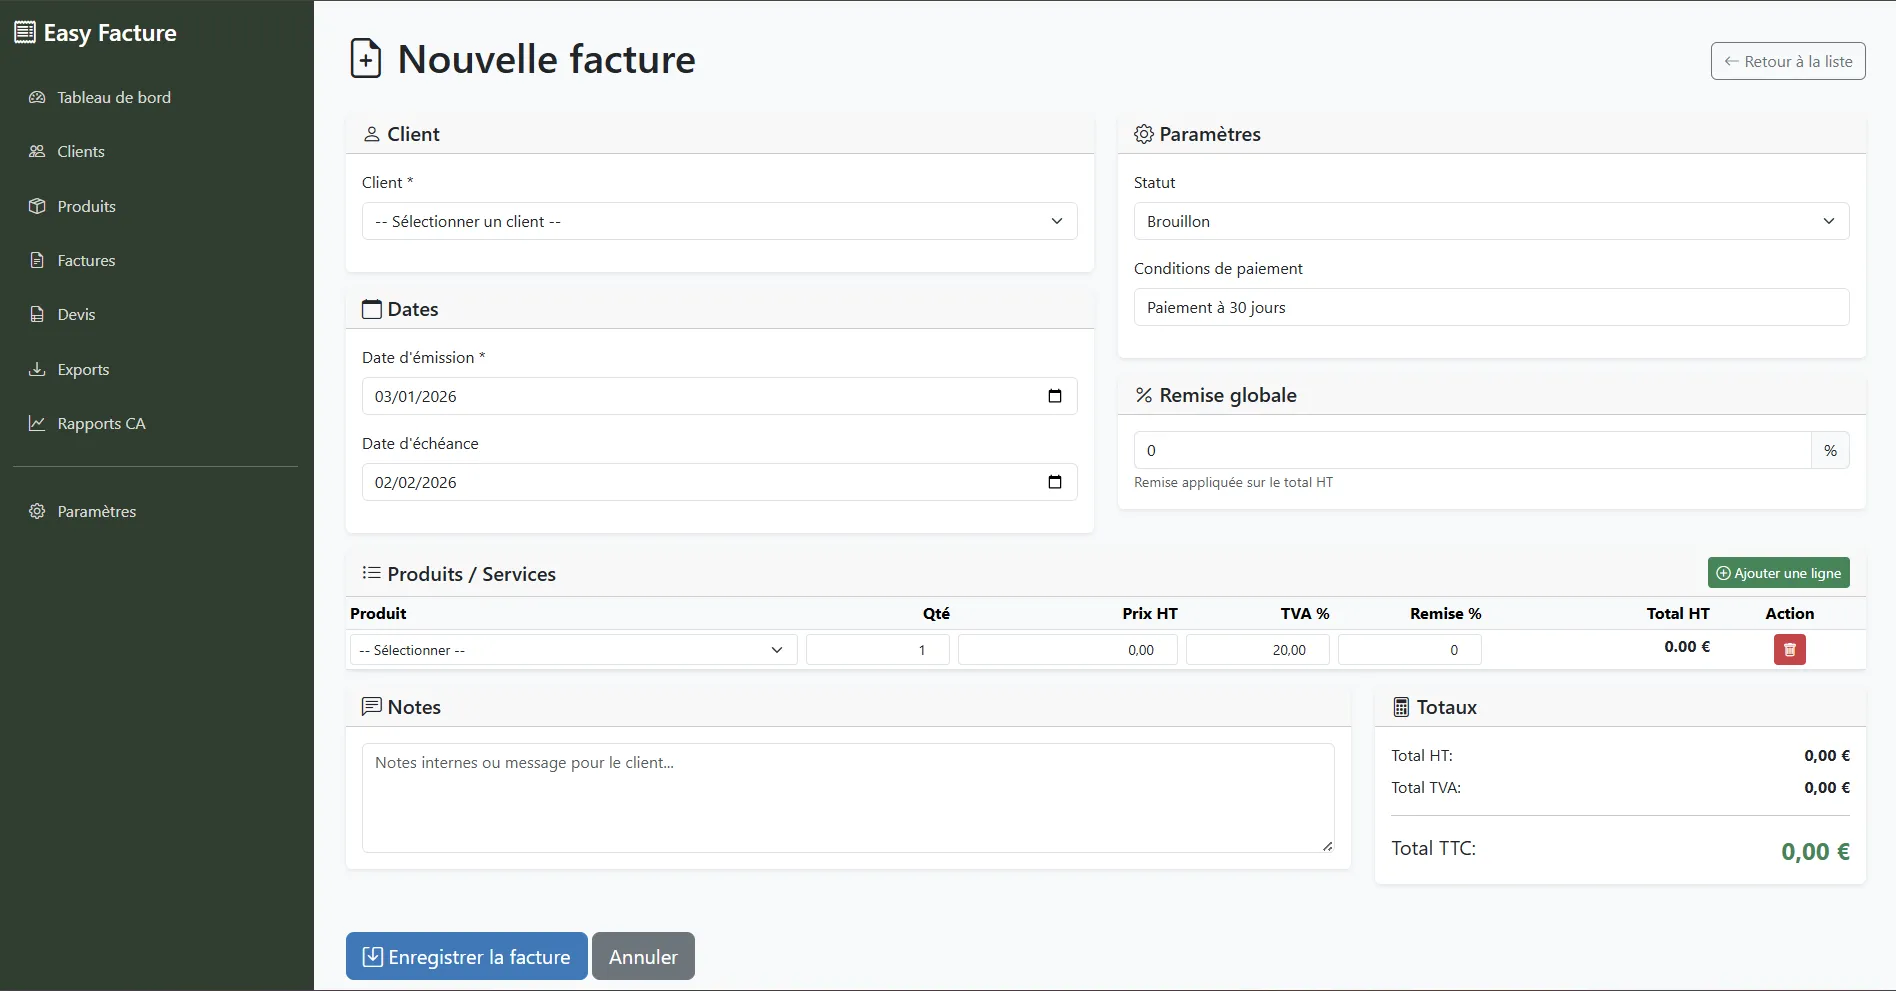Click the Tableau de bord sidebar icon

click(37, 98)
